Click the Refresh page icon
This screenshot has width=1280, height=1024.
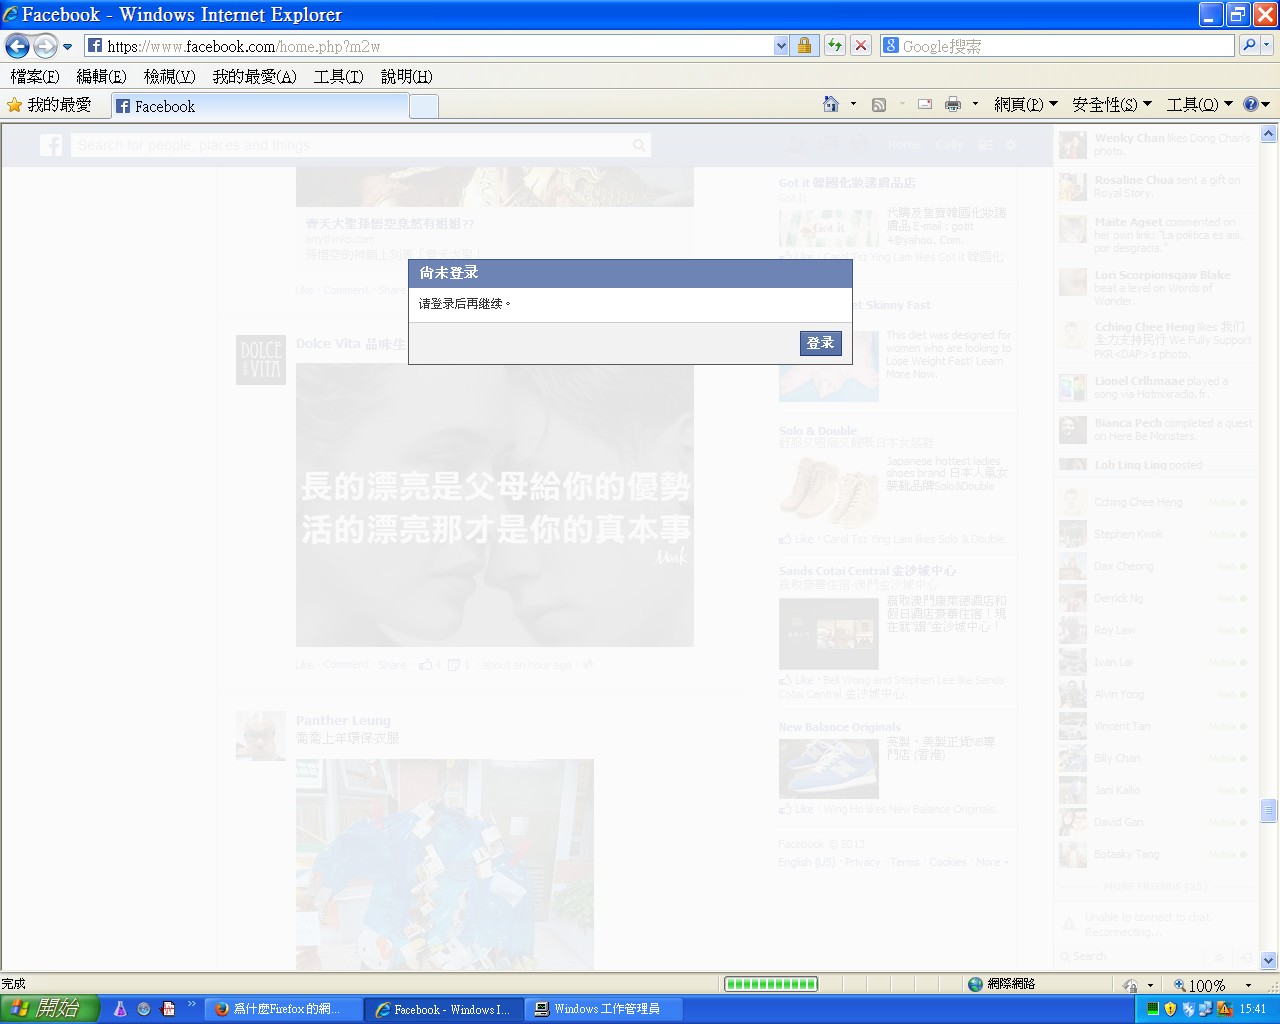pyautogui.click(x=834, y=46)
